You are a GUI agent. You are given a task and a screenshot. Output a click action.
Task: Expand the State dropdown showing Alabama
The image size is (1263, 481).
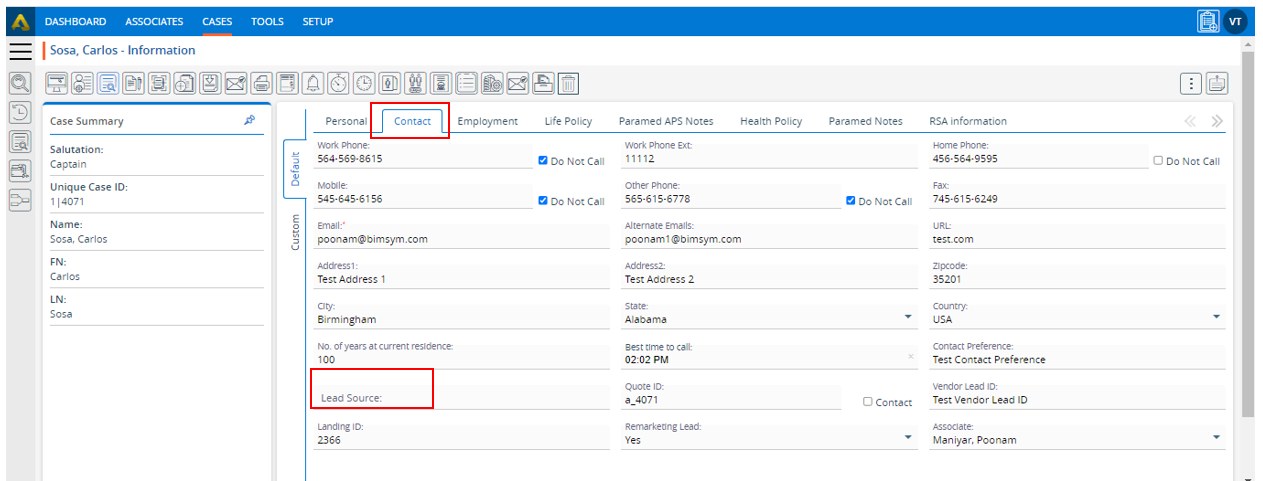click(908, 317)
